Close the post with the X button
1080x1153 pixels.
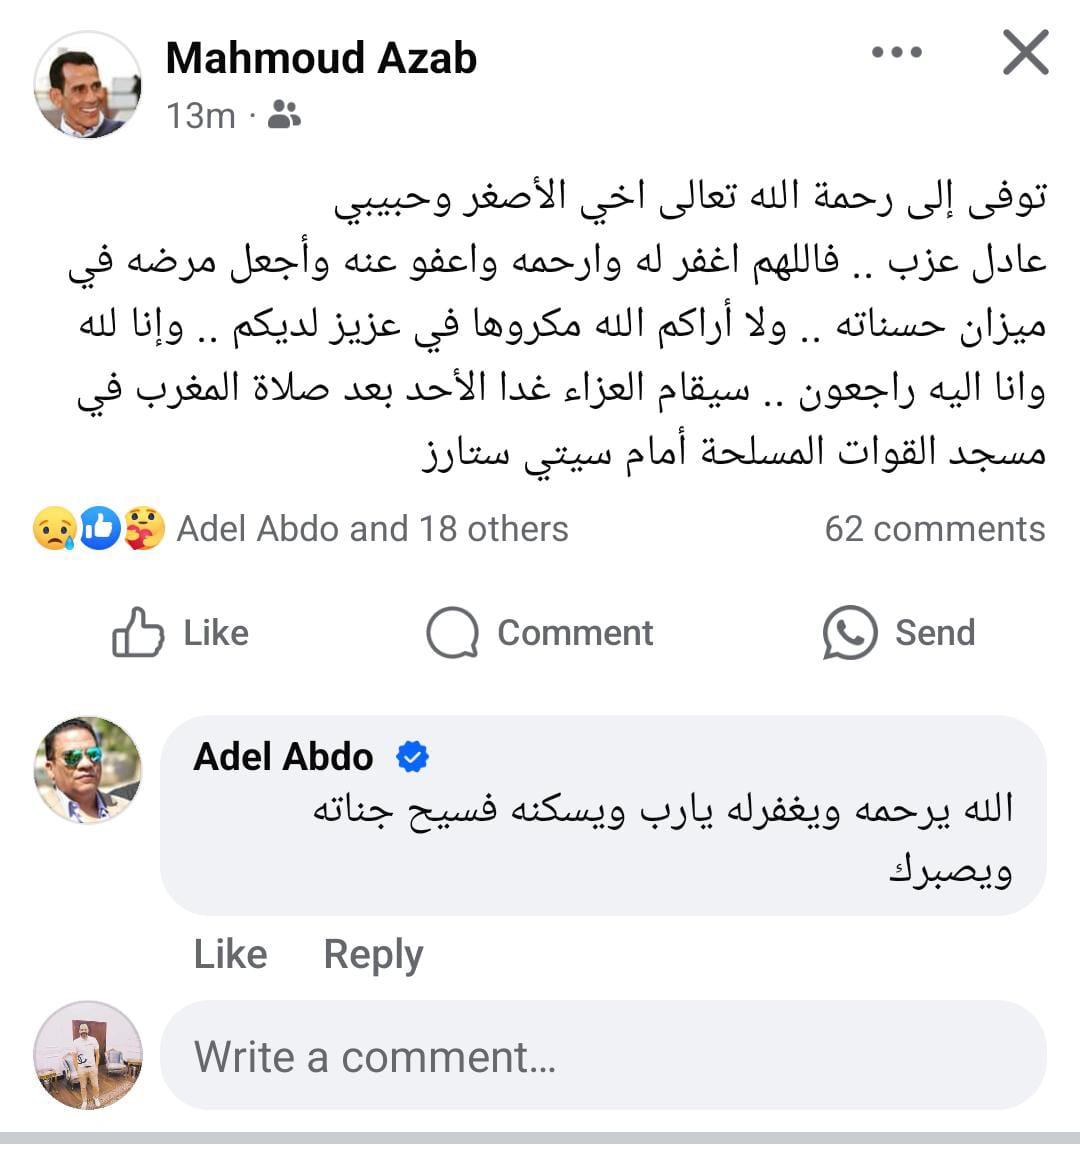pyautogui.click(x=1025, y=53)
